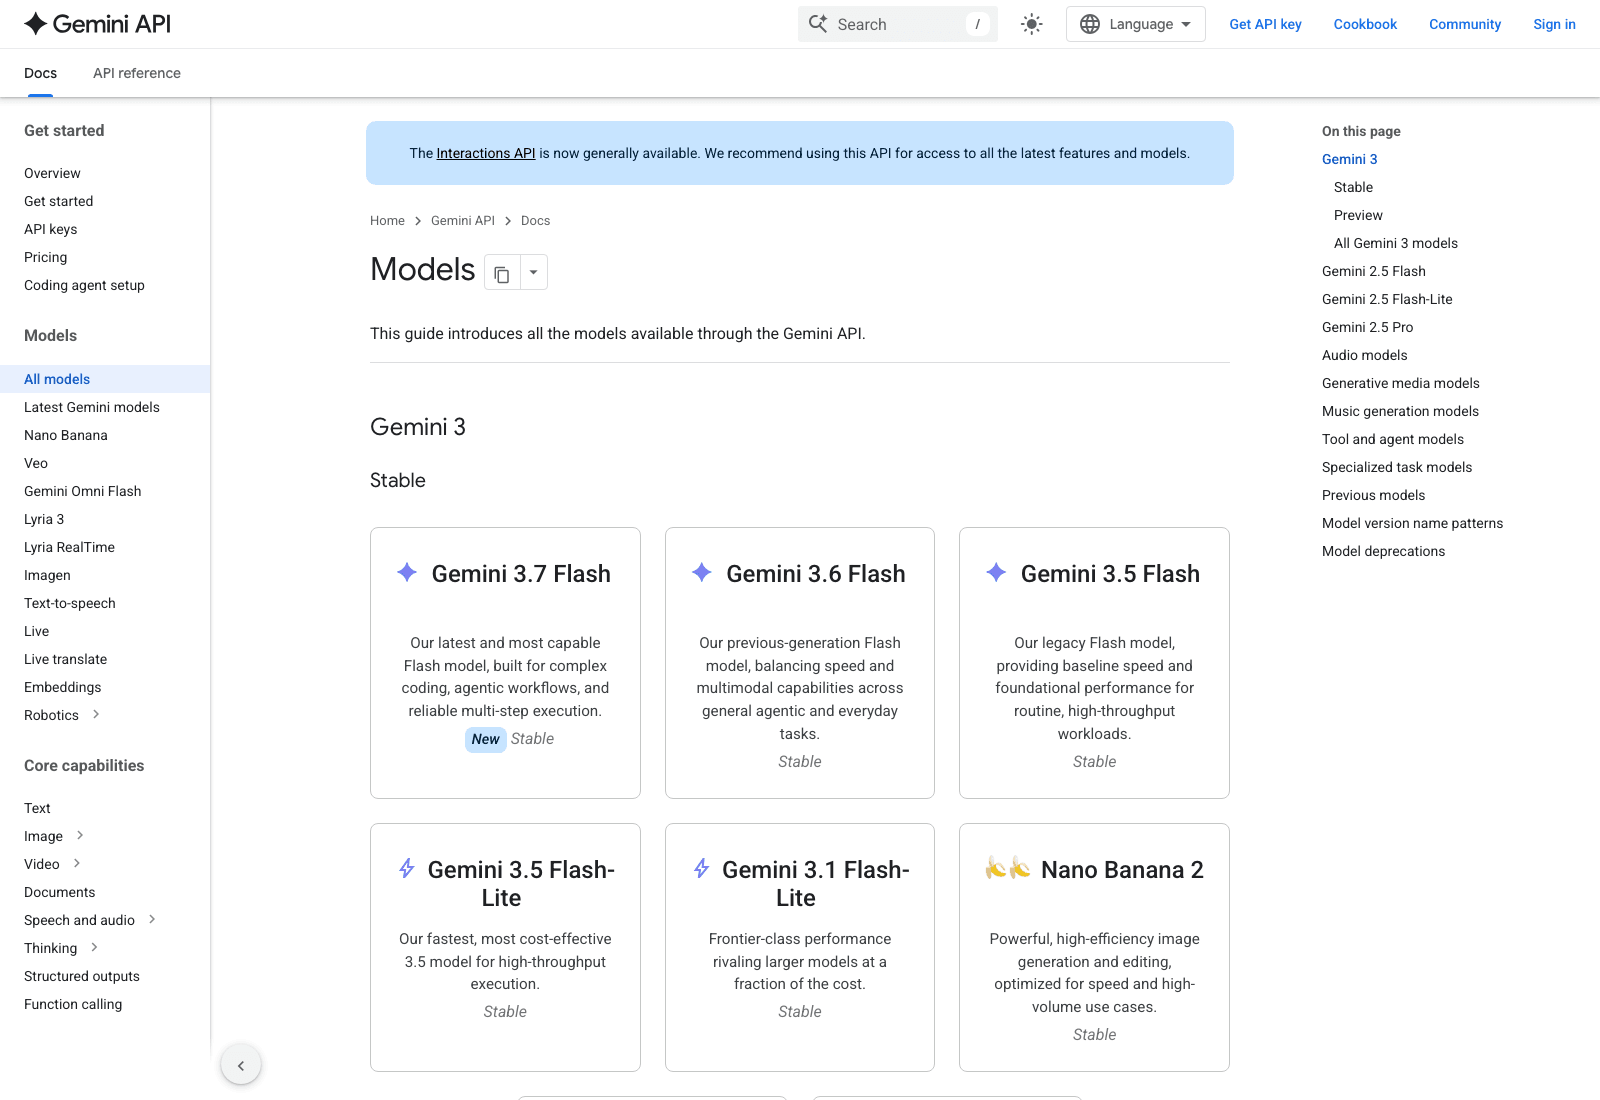
Task: Jump to Audio models section
Action: coord(1364,355)
